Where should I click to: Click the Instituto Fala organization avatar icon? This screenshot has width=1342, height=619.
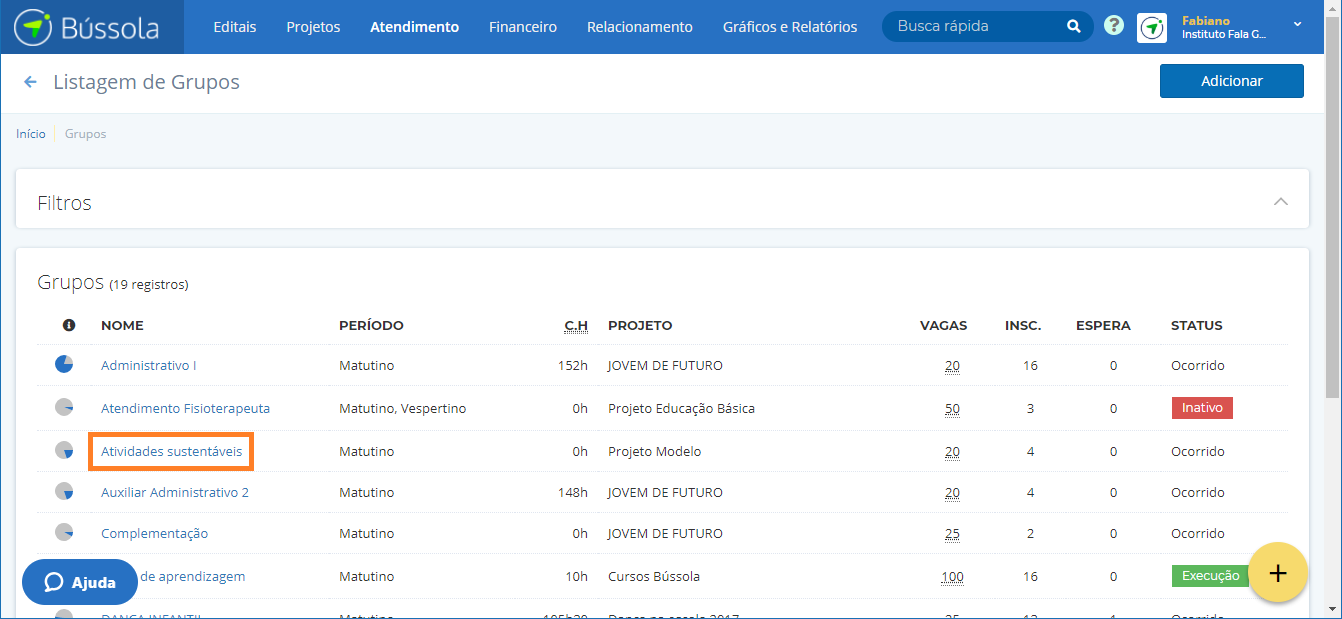[x=1152, y=28]
